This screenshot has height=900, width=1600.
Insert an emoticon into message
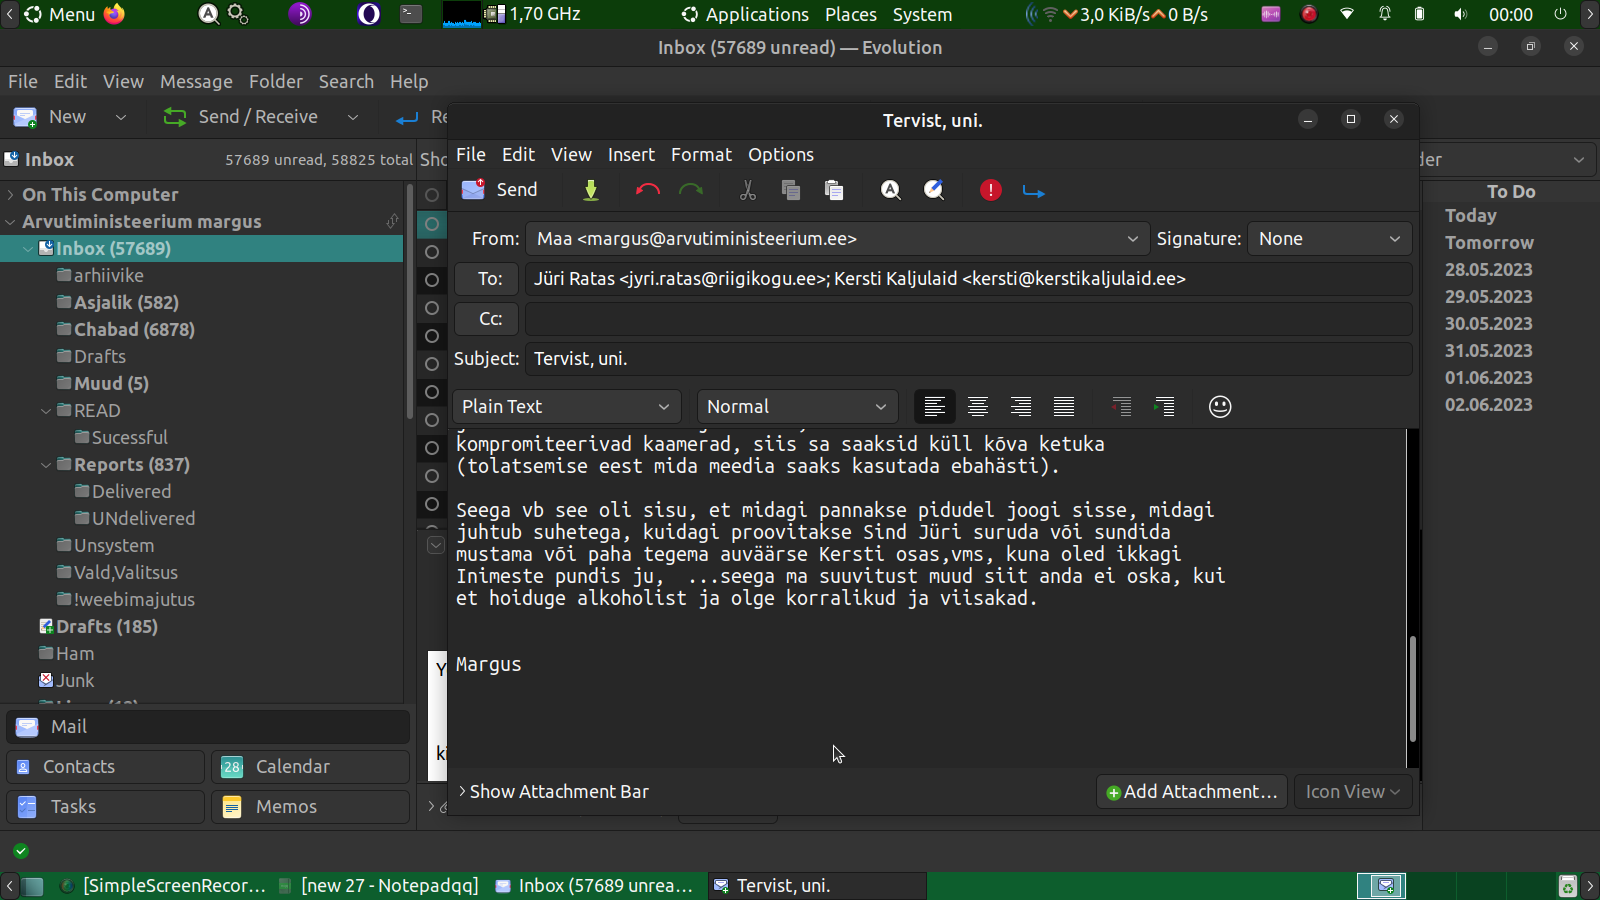(x=1220, y=407)
